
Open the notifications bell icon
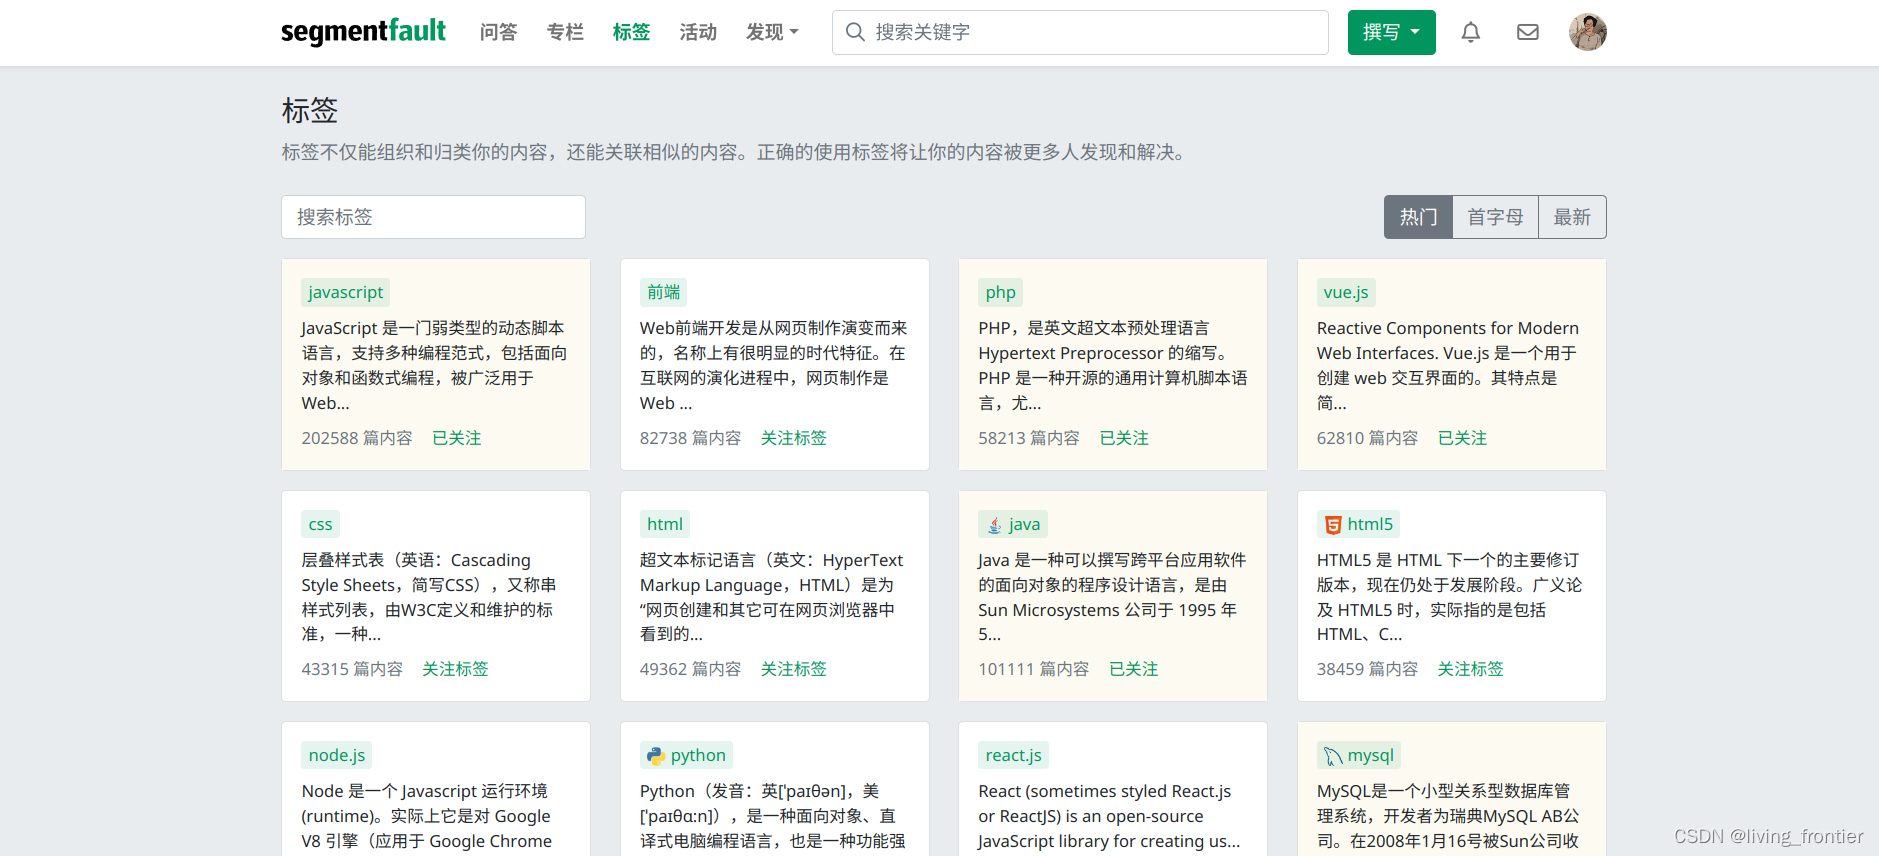pos(1470,32)
